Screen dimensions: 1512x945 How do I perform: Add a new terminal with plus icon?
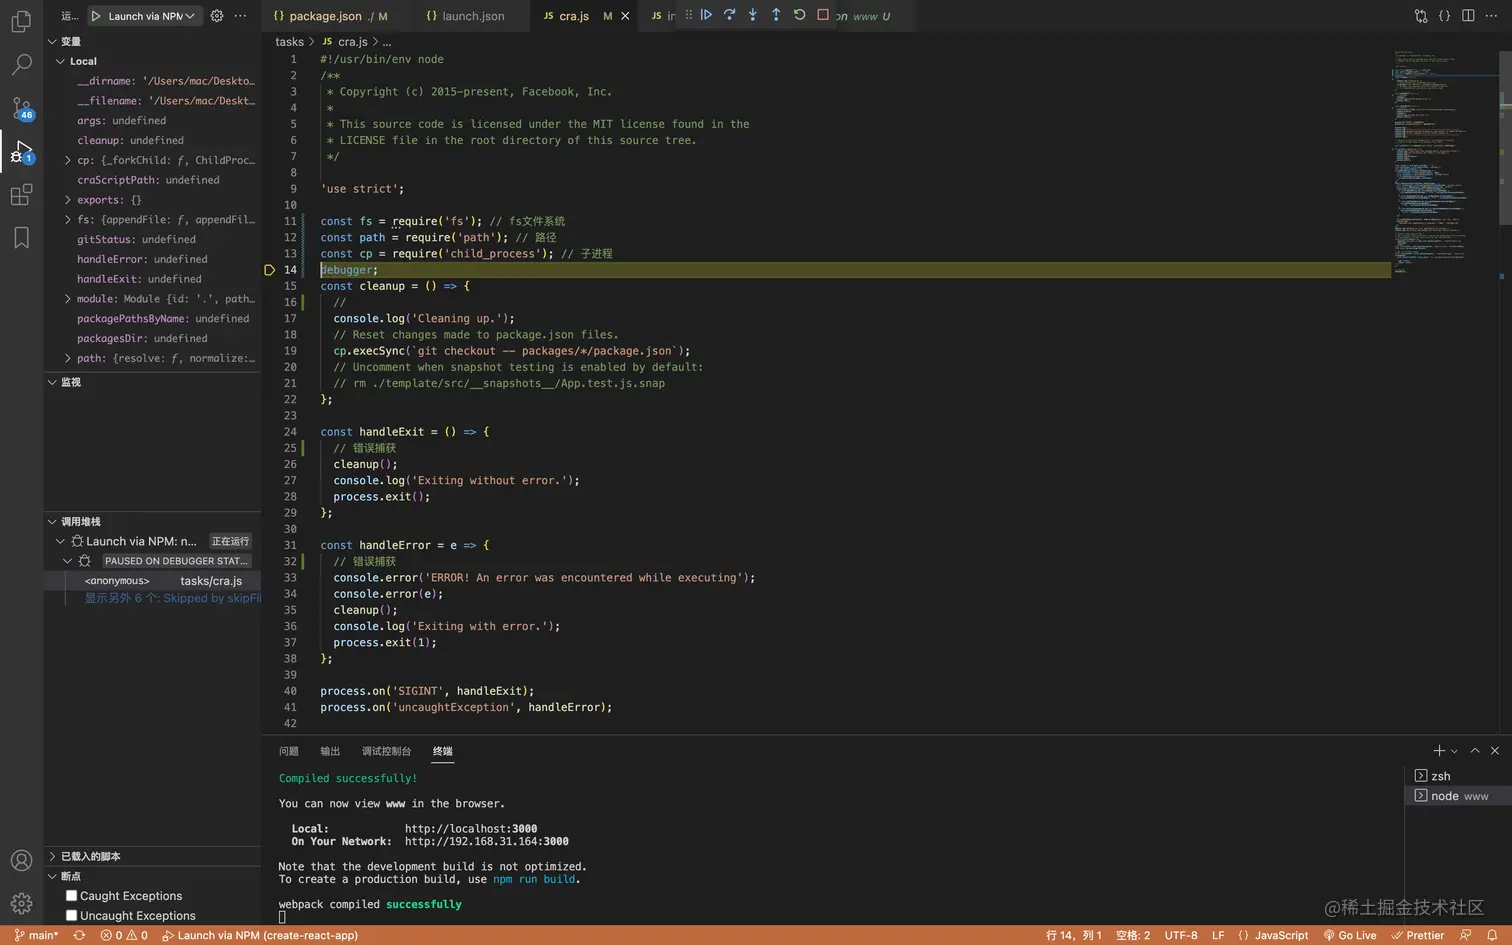tap(1439, 751)
